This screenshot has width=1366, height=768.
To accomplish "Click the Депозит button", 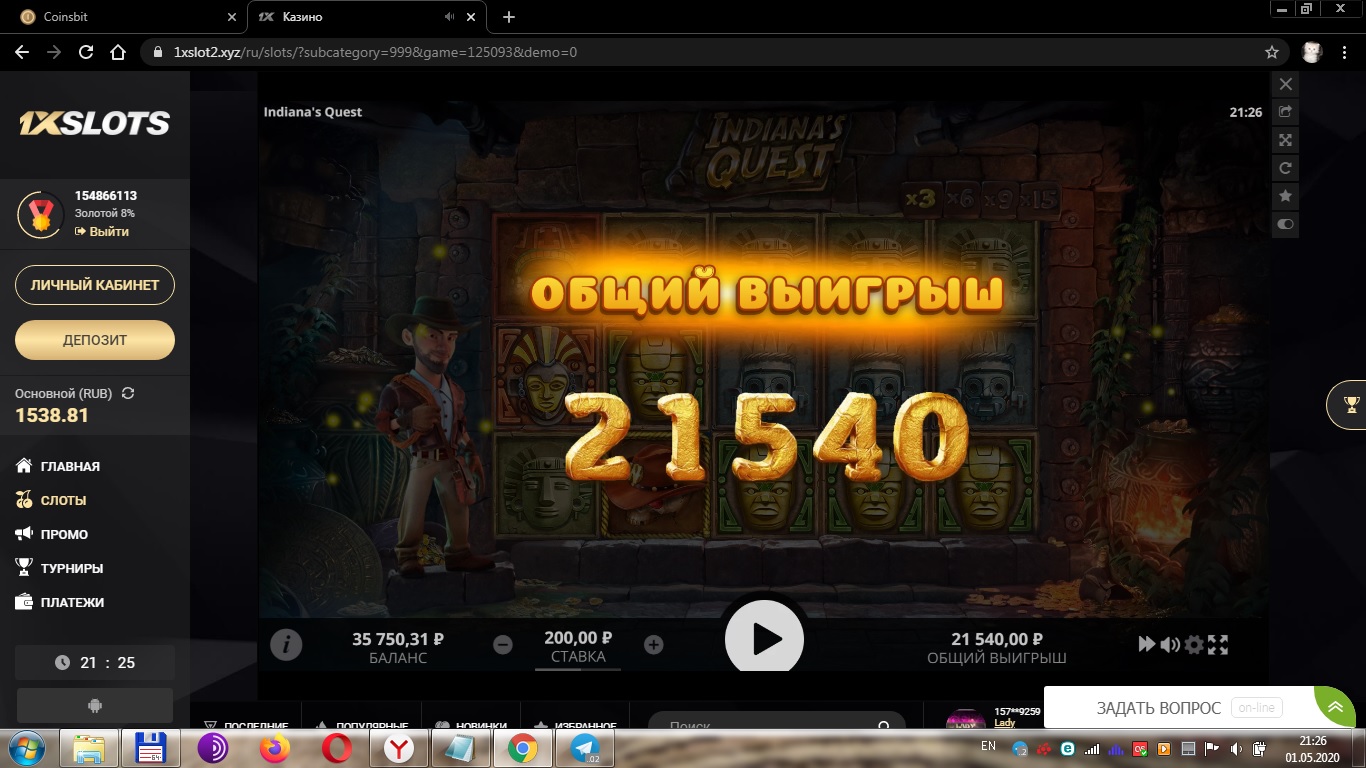I will 95,340.
